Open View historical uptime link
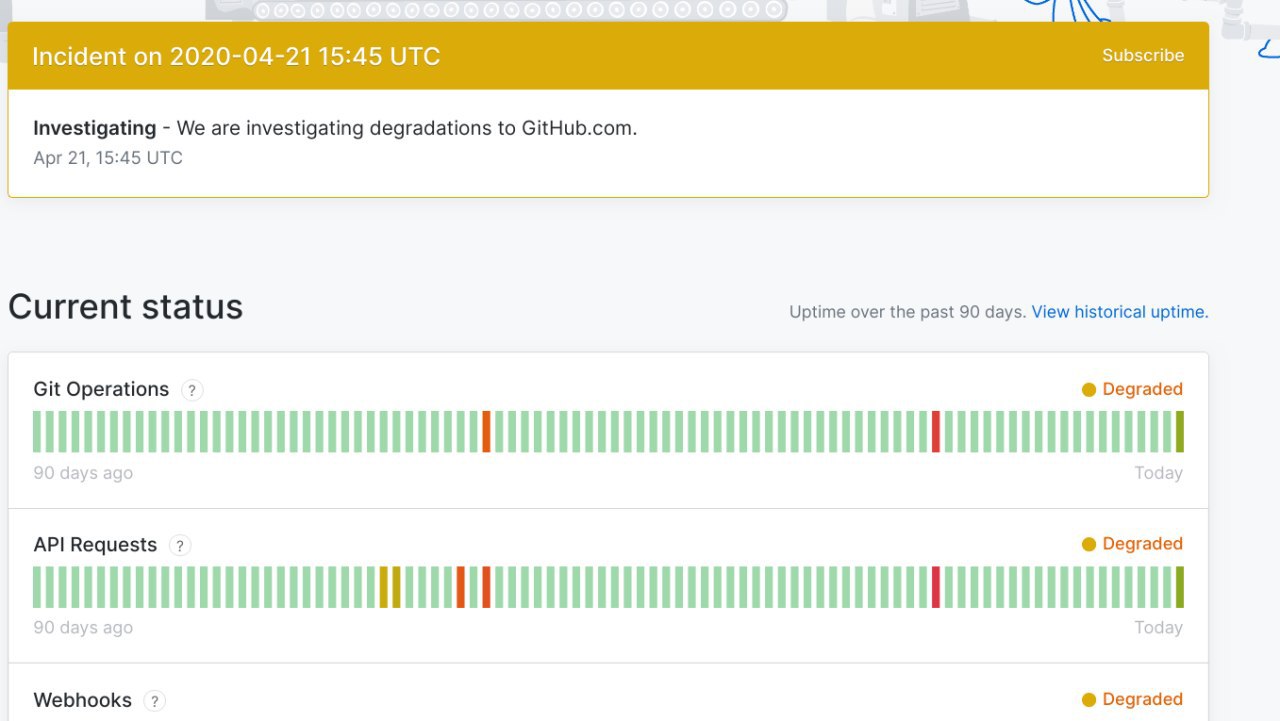 (1120, 312)
